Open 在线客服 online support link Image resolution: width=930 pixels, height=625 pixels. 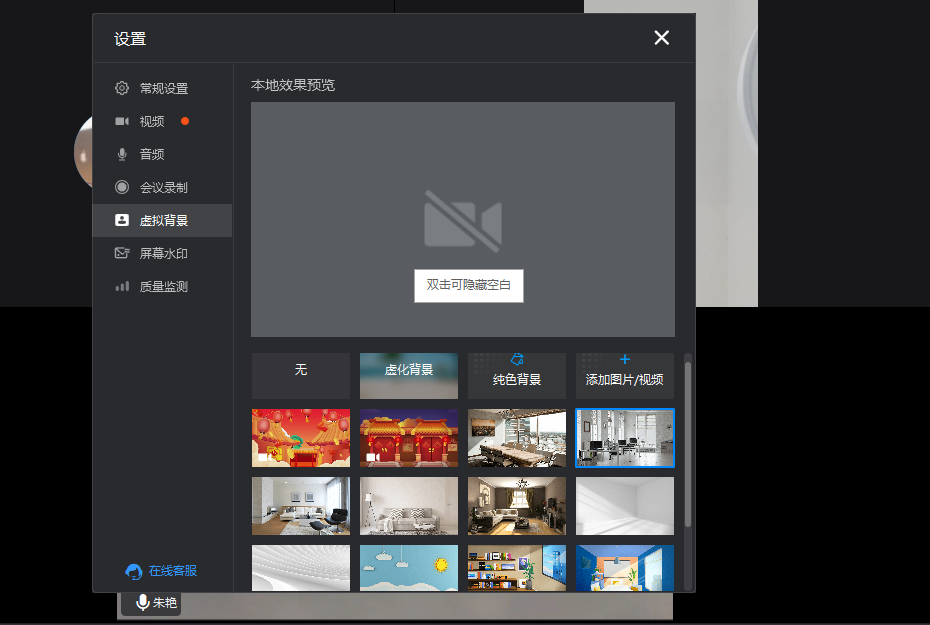click(x=173, y=570)
